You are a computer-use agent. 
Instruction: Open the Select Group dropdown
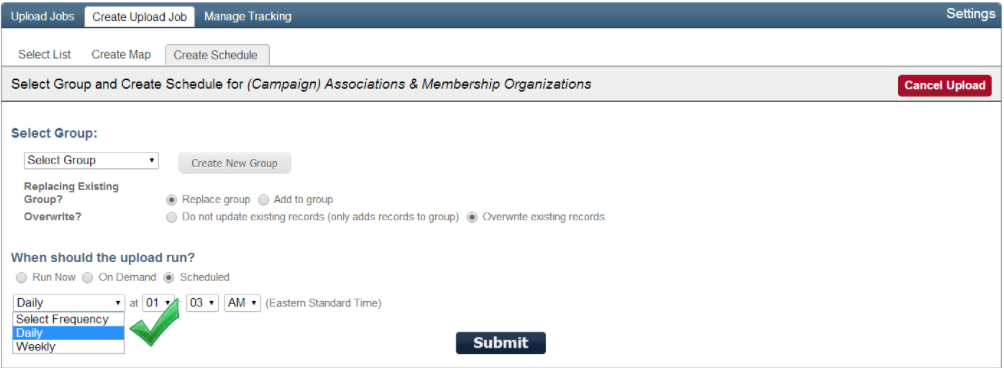coord(91,161)
